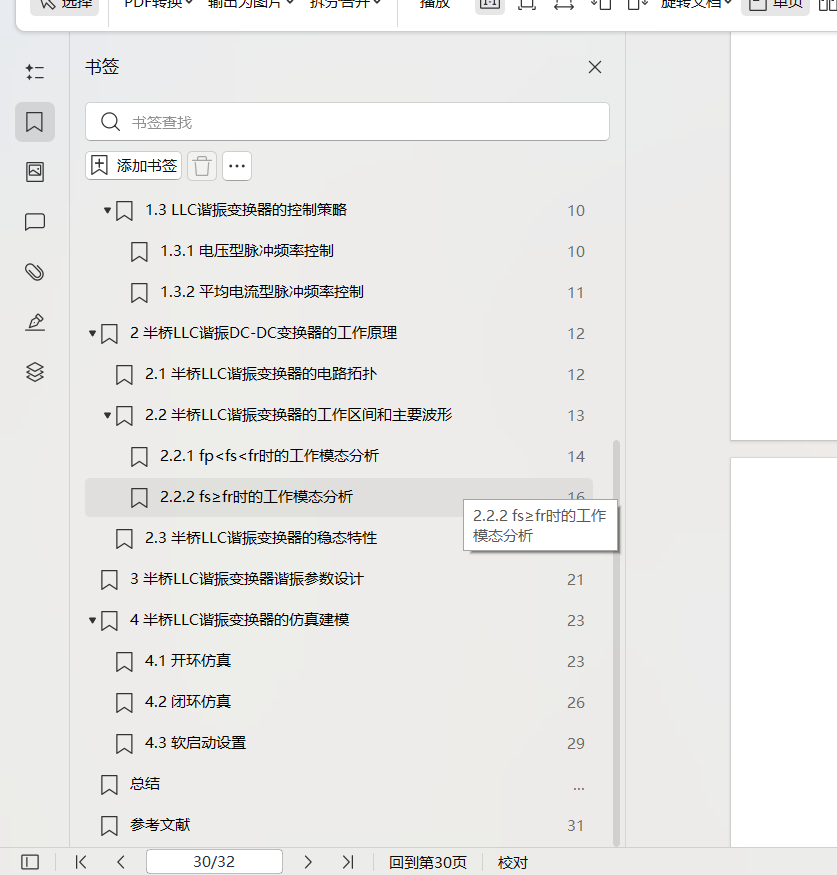
Task: Open bookmark 2.3 半桥LLC谐振变换器的稳态特性
Action: tap(261, 538)
